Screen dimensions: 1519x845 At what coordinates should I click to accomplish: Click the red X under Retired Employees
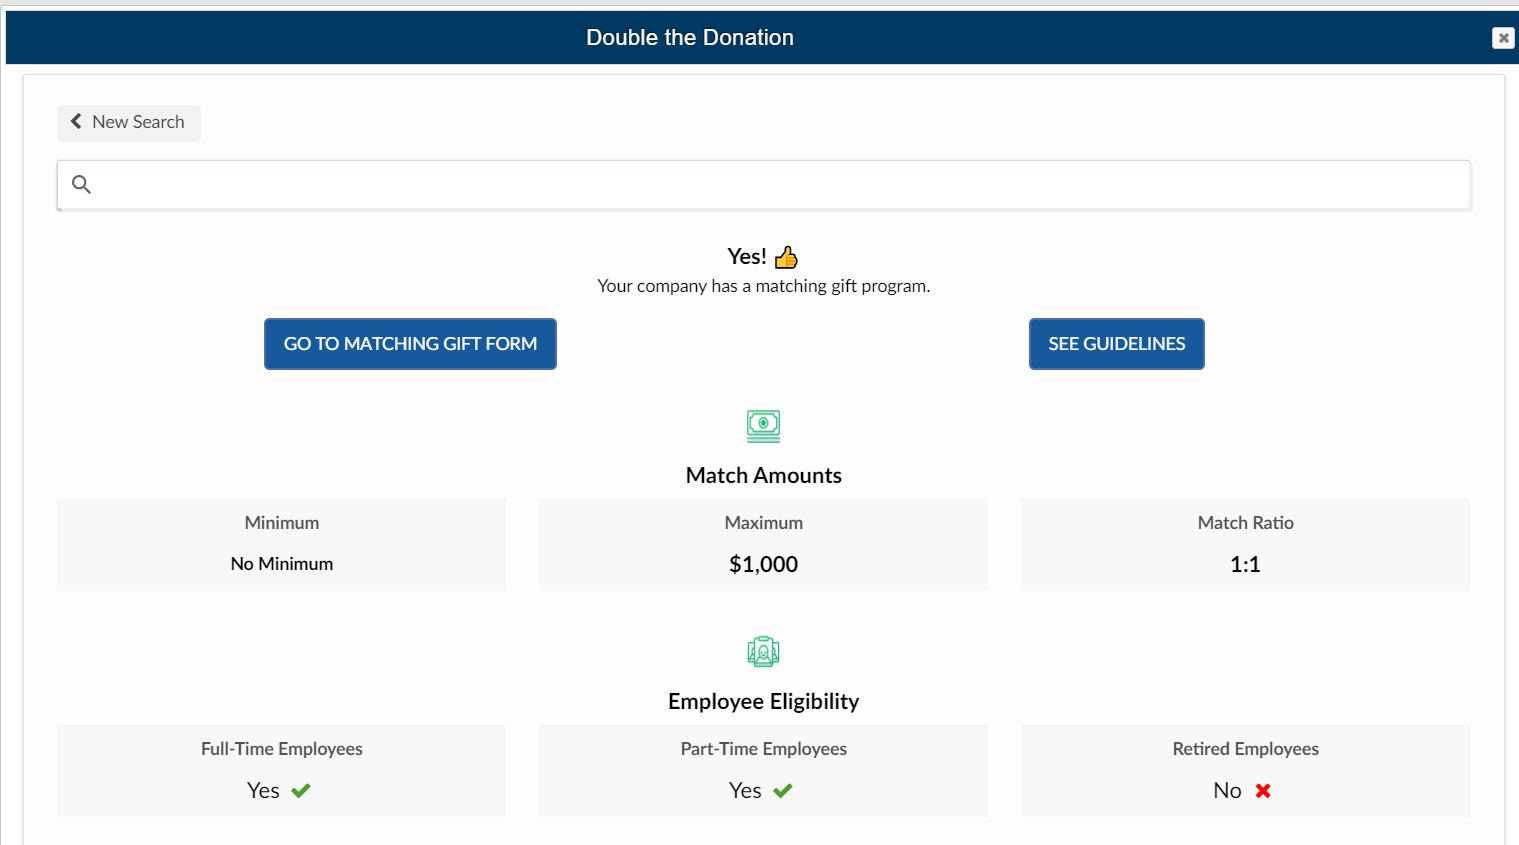pos(1263,791)
